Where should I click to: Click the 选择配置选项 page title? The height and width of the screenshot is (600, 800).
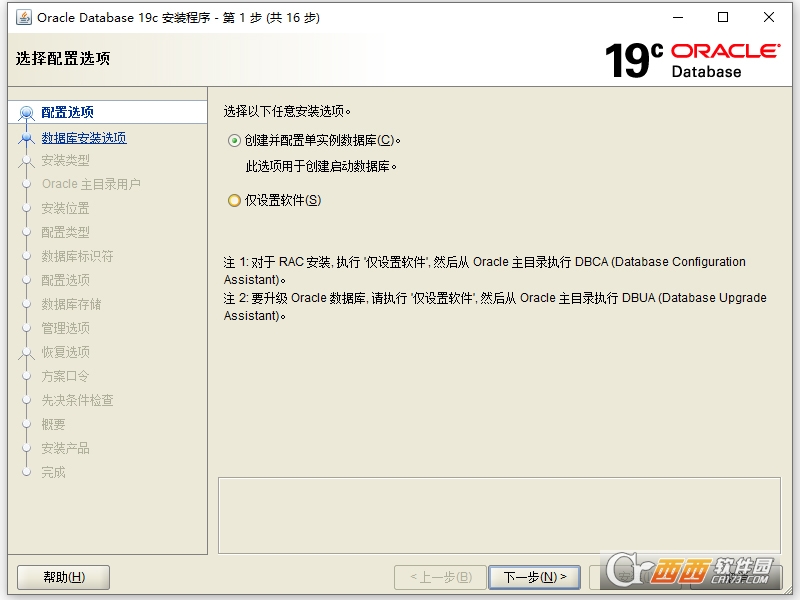(63, 58)
